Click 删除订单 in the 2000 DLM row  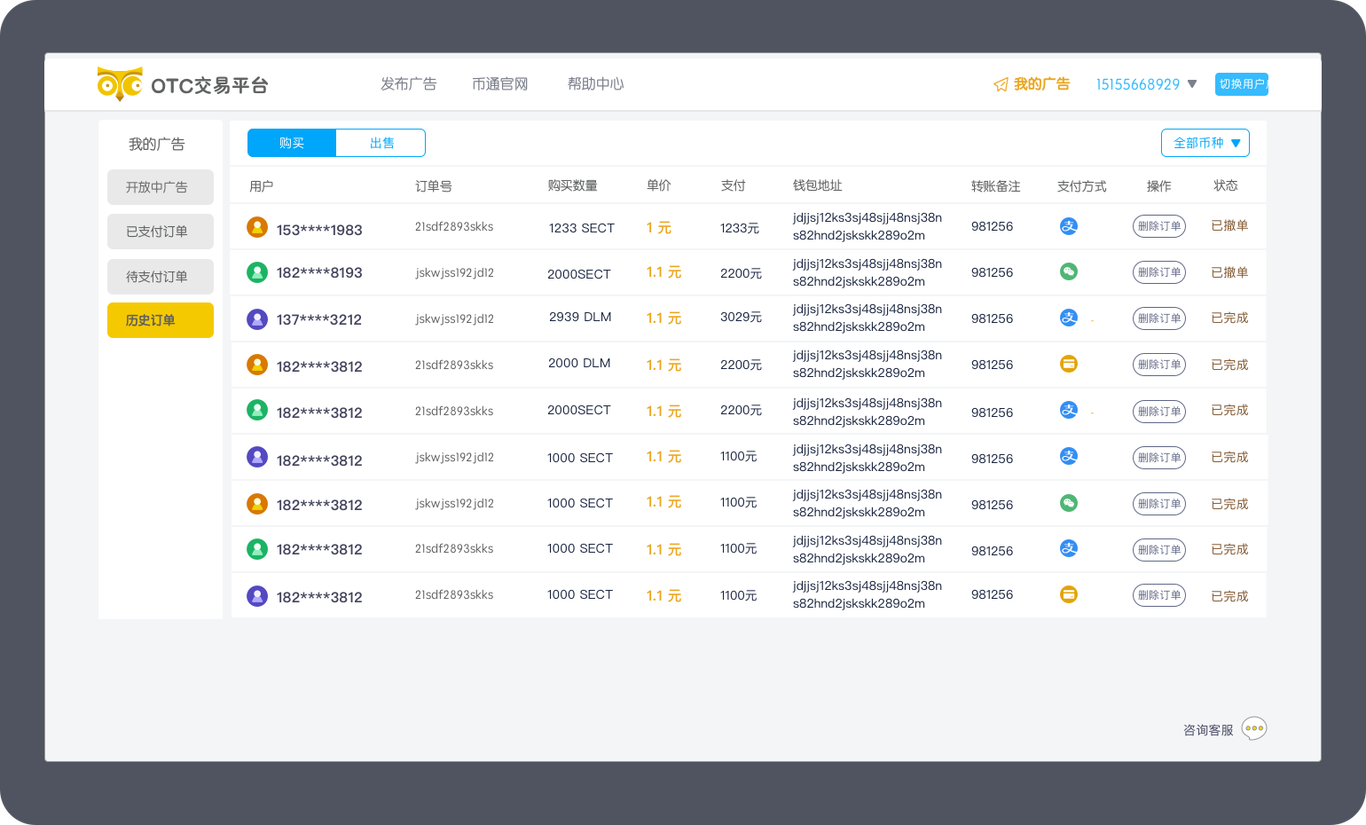pos(1159,364)
